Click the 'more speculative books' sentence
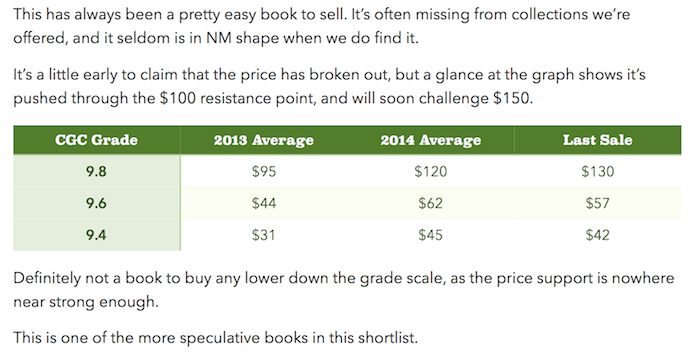This screenshot has height=361, width=700. click(215, 337)
